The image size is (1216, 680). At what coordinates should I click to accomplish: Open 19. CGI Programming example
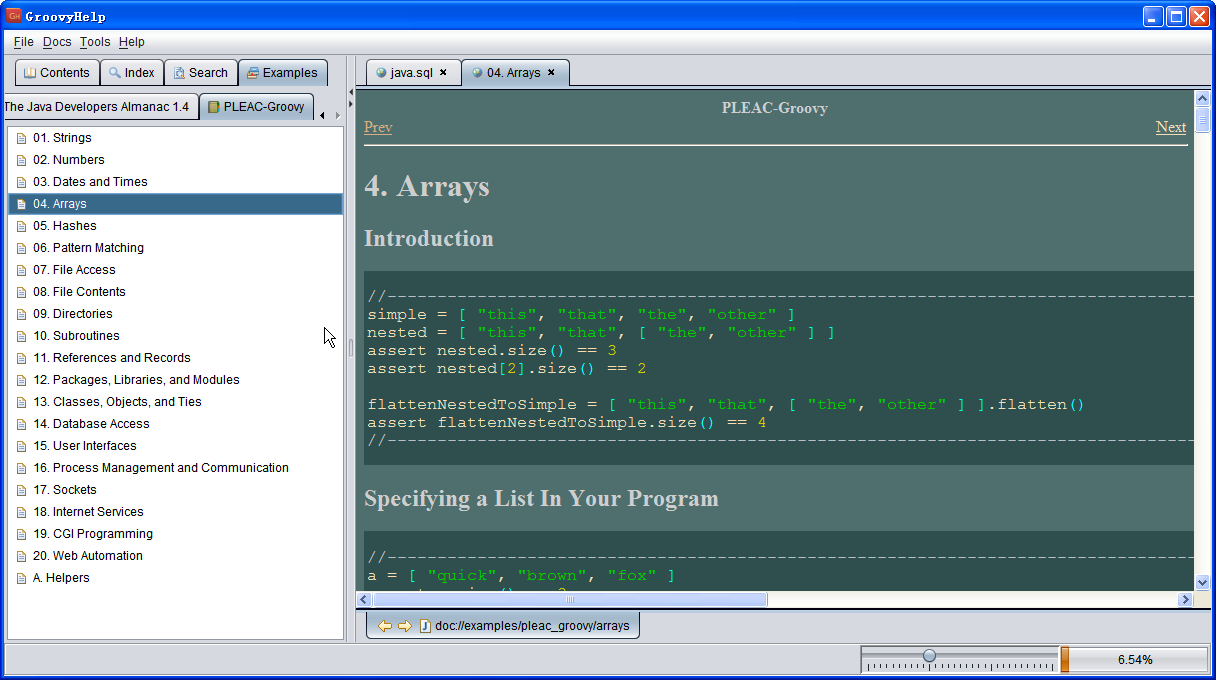[175, 534]
